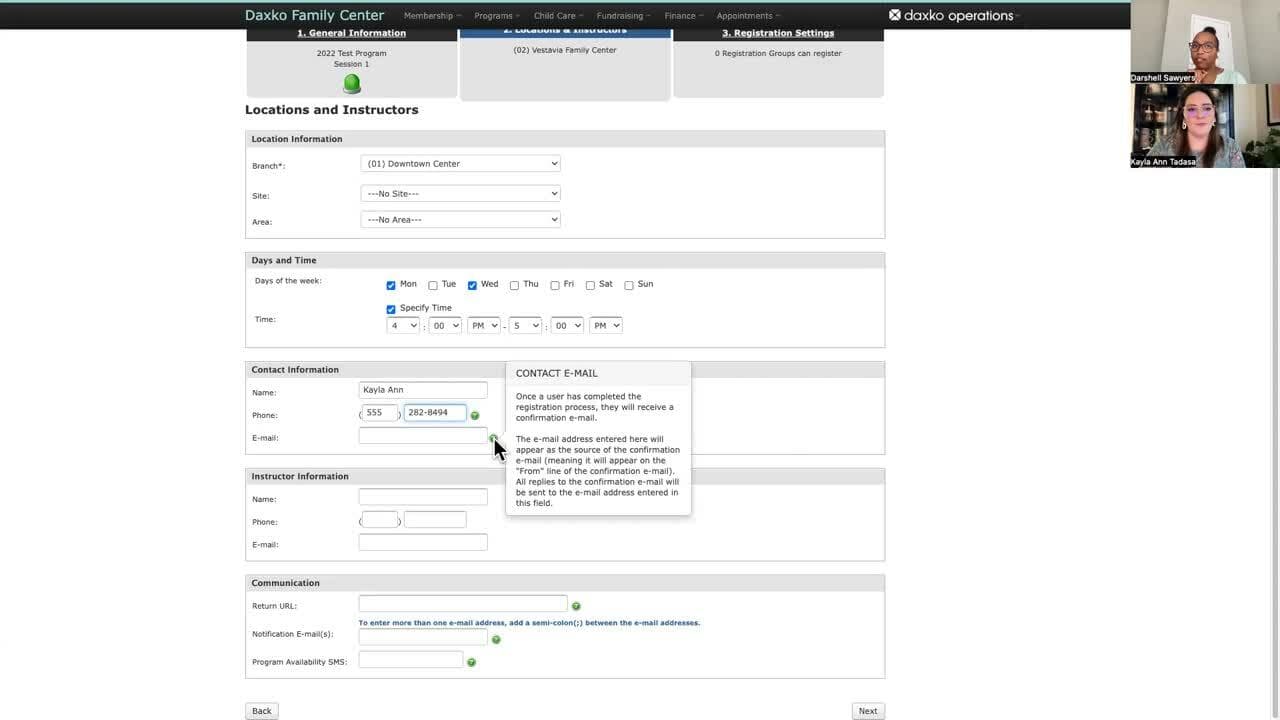Viewport: 1280px width, 720px height.
Task: Check the Fri day checkbox
Action: (555, 285)
